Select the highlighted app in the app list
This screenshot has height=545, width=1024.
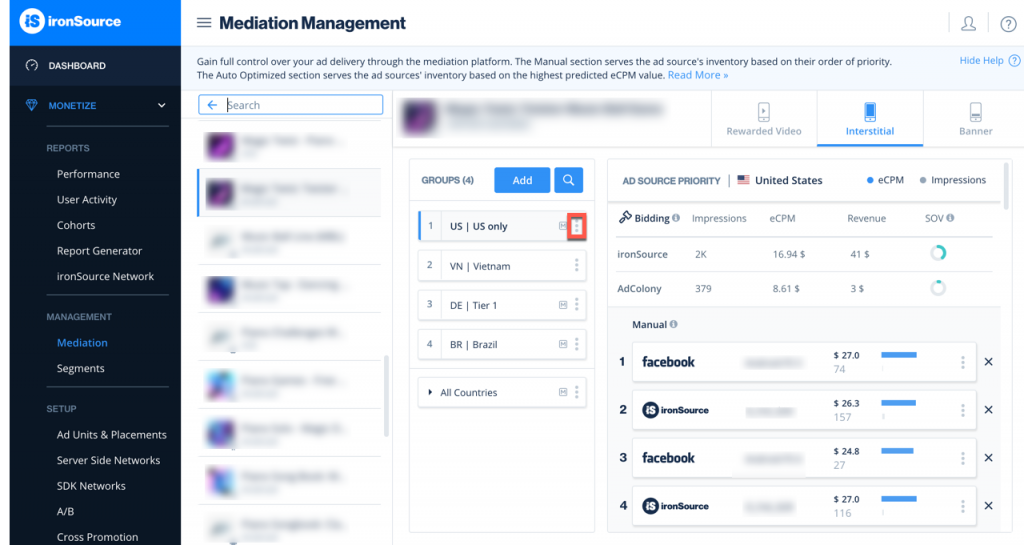pos(289,193)
